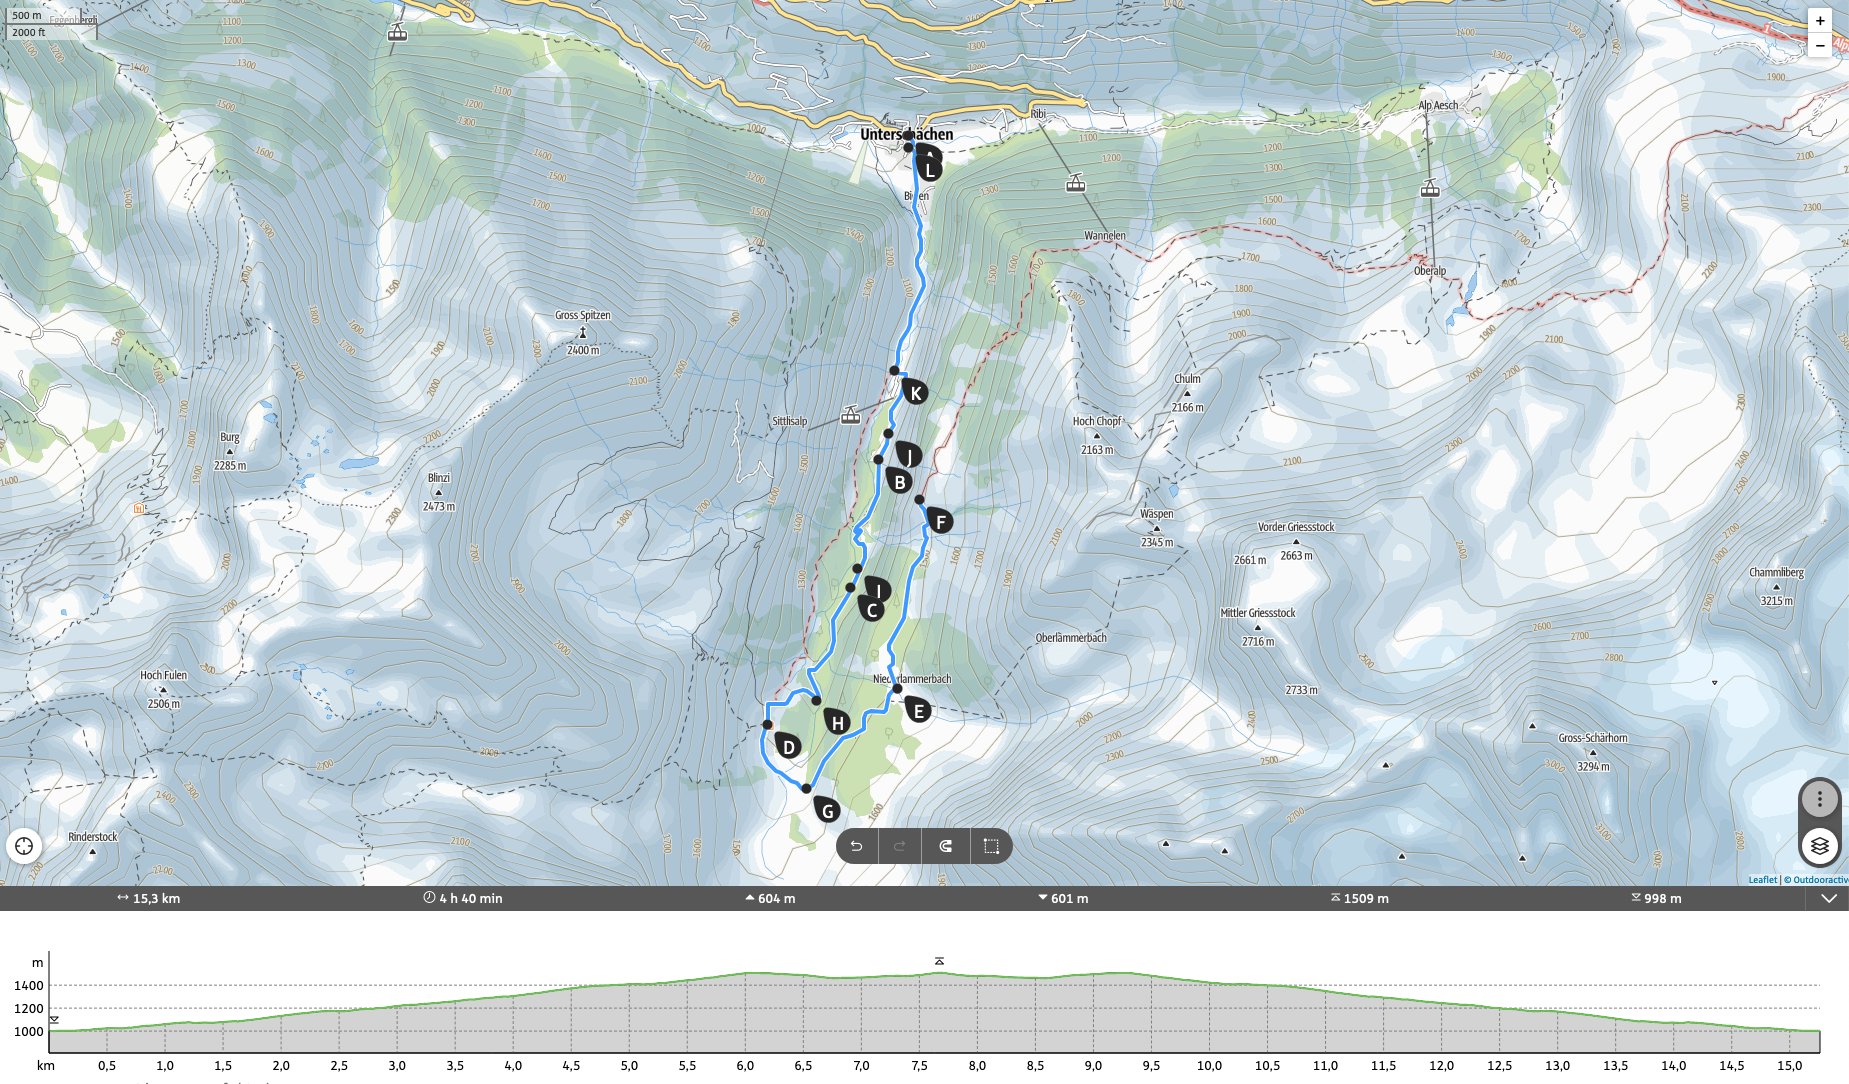Click the 998 m lowest point stat
This screenshot has height=1084, width=1849.
coord(1656,898)
